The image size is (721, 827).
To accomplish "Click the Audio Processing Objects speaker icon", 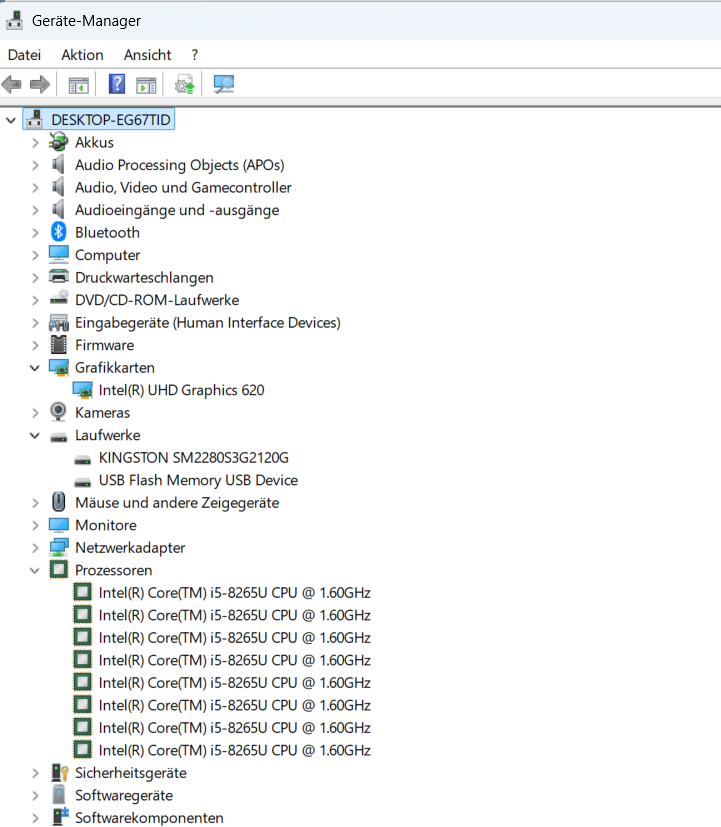I will 58,165.
